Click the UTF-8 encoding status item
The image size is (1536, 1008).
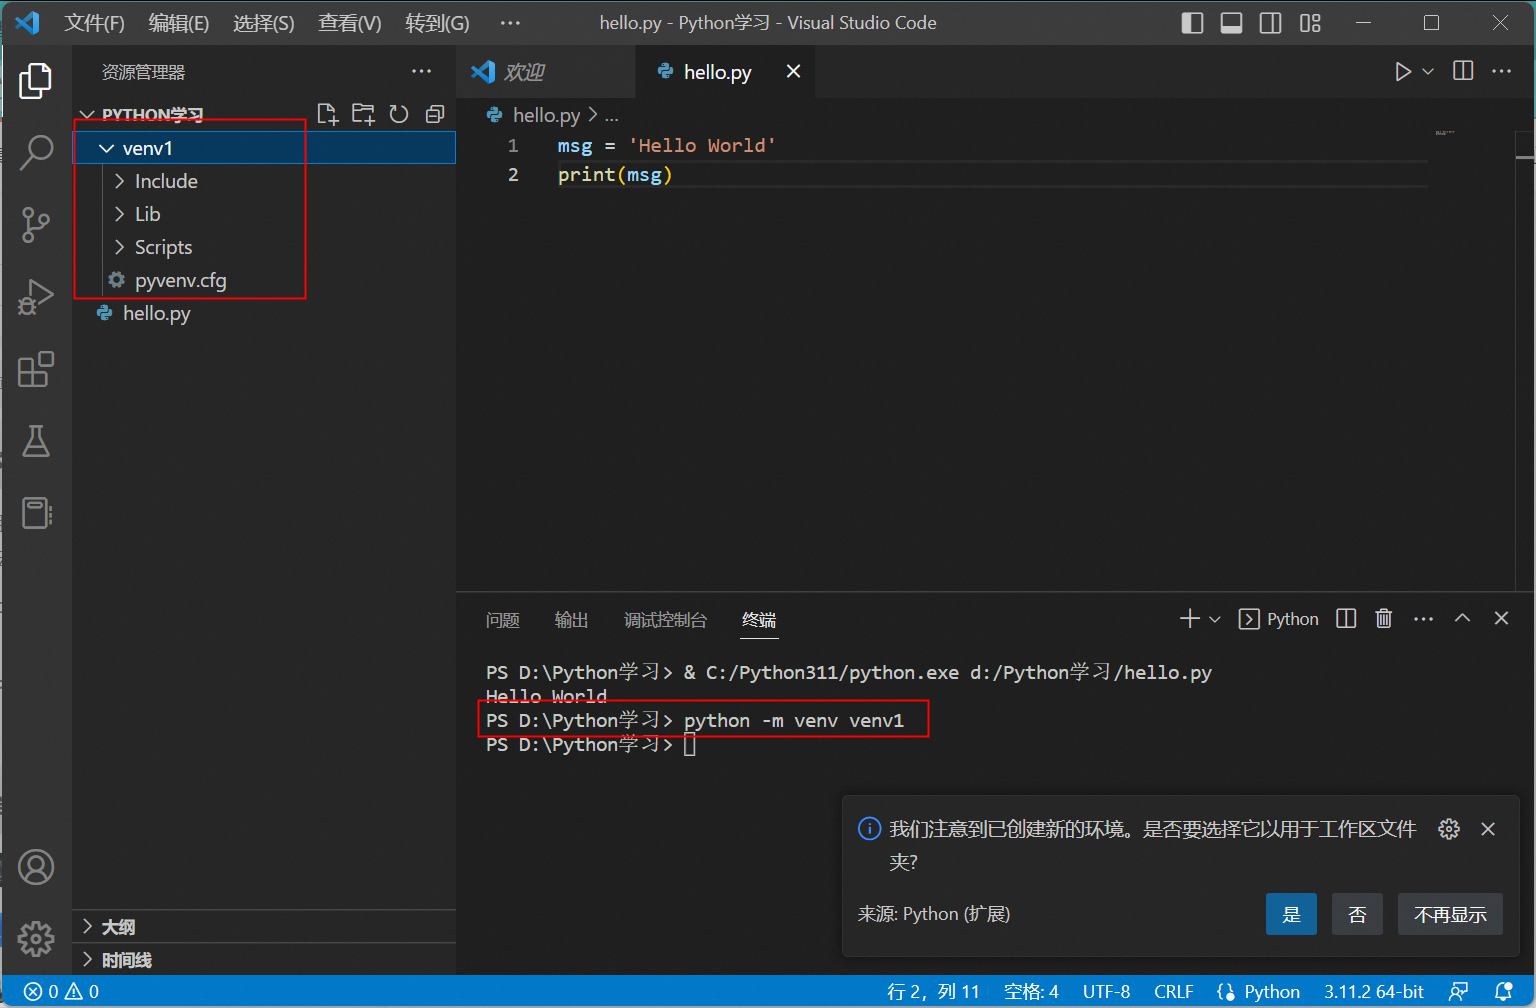pos(1106,992)
